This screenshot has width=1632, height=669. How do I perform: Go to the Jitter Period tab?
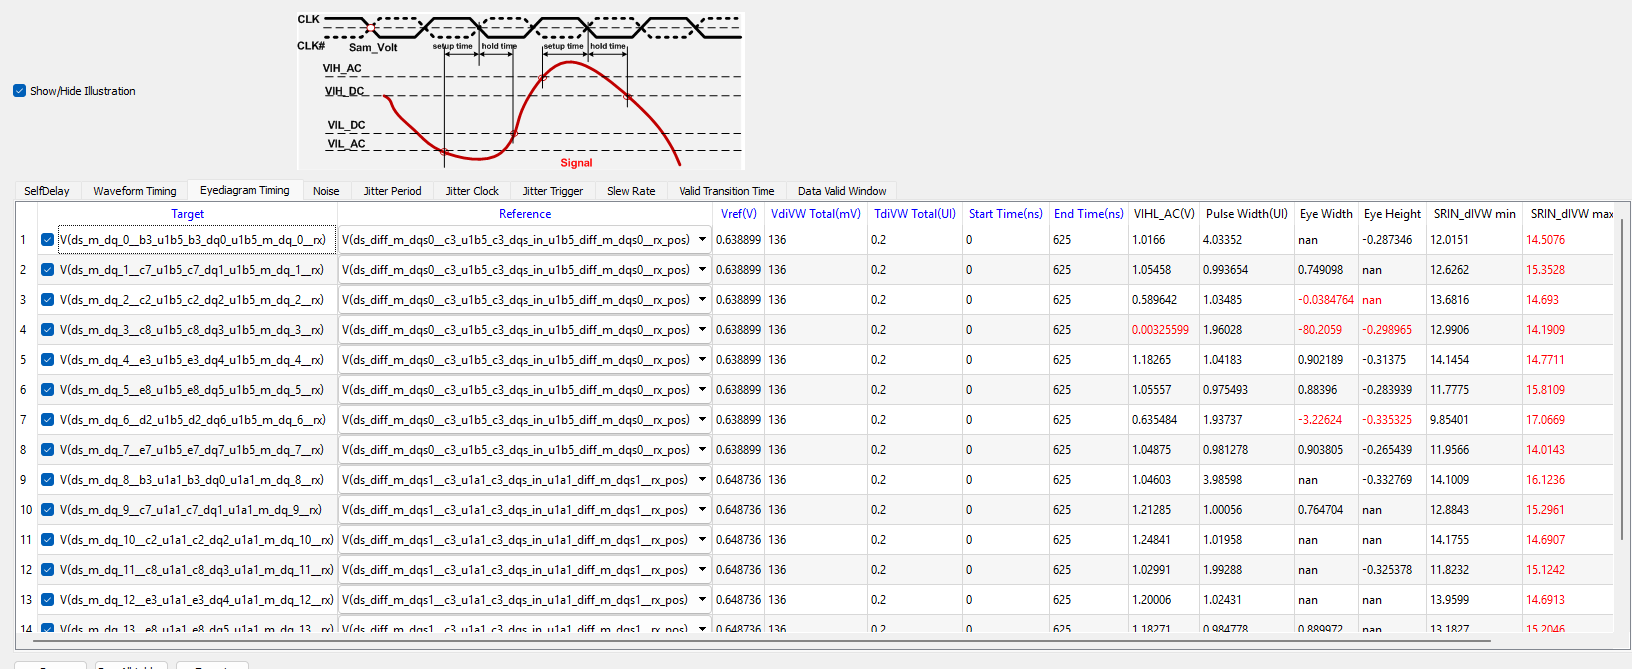[392, 191]
